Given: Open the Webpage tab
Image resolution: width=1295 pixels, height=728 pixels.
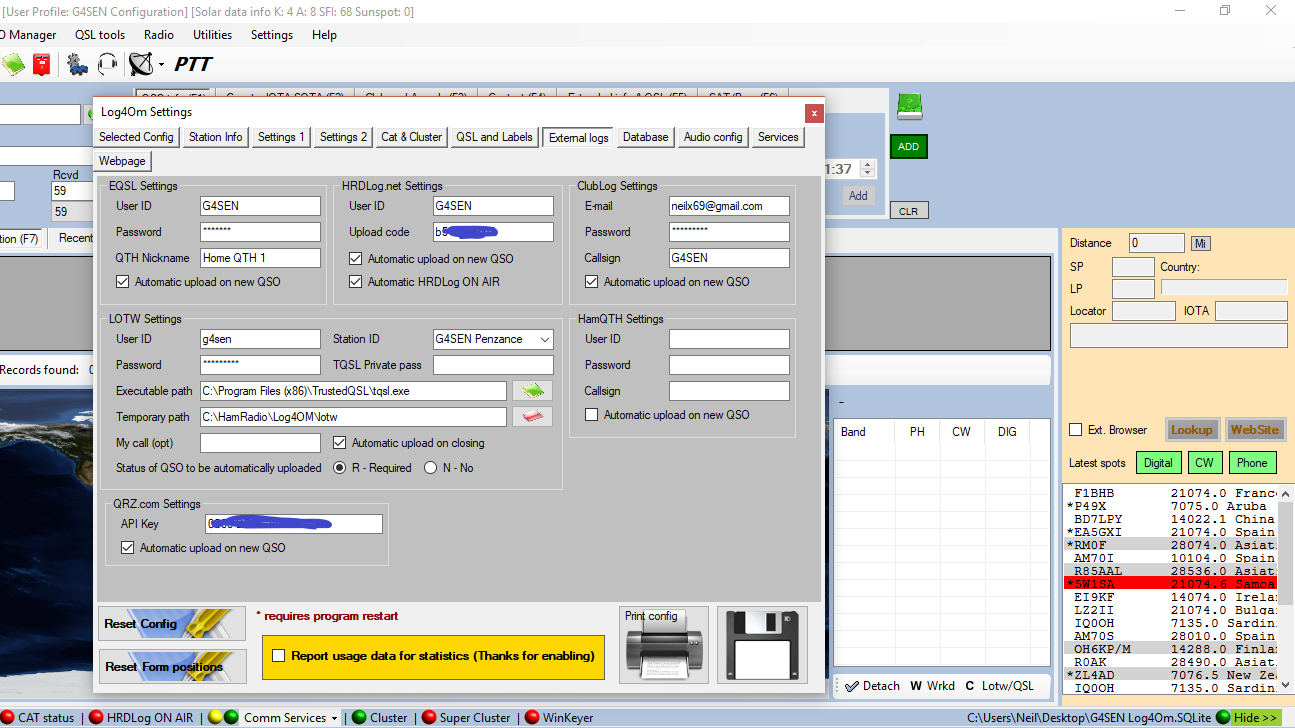Looking at the screenshot, I should (x=123, y=161).
